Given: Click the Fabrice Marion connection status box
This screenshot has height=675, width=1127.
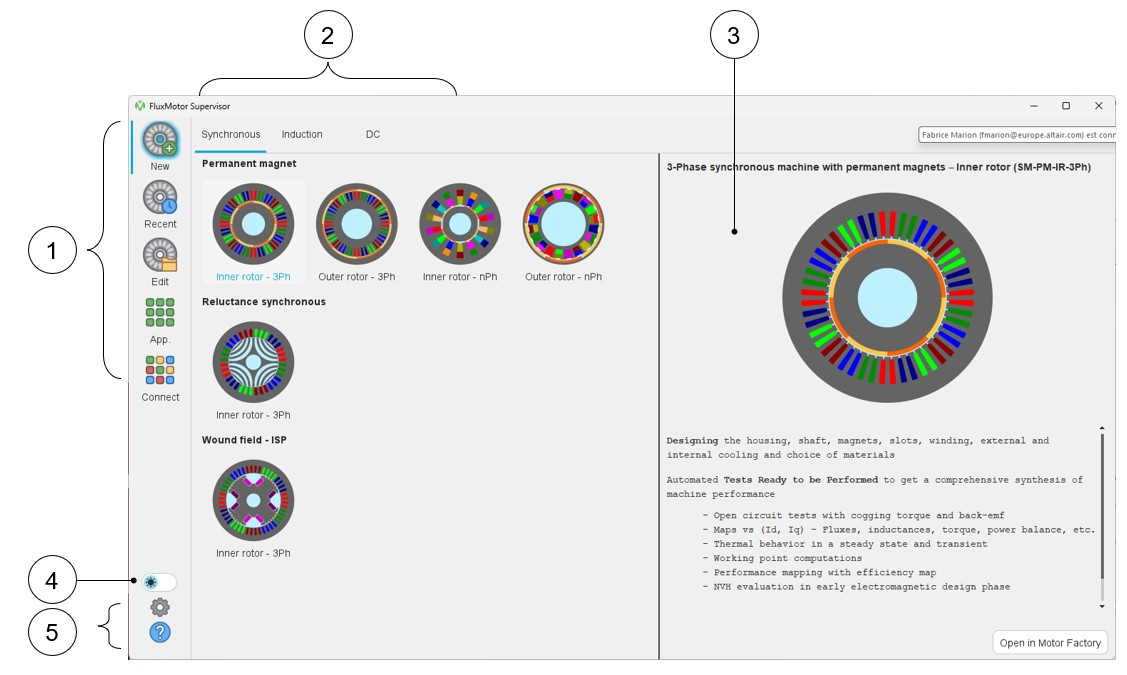Looking at the screenshot, I should pos(1017,135).
